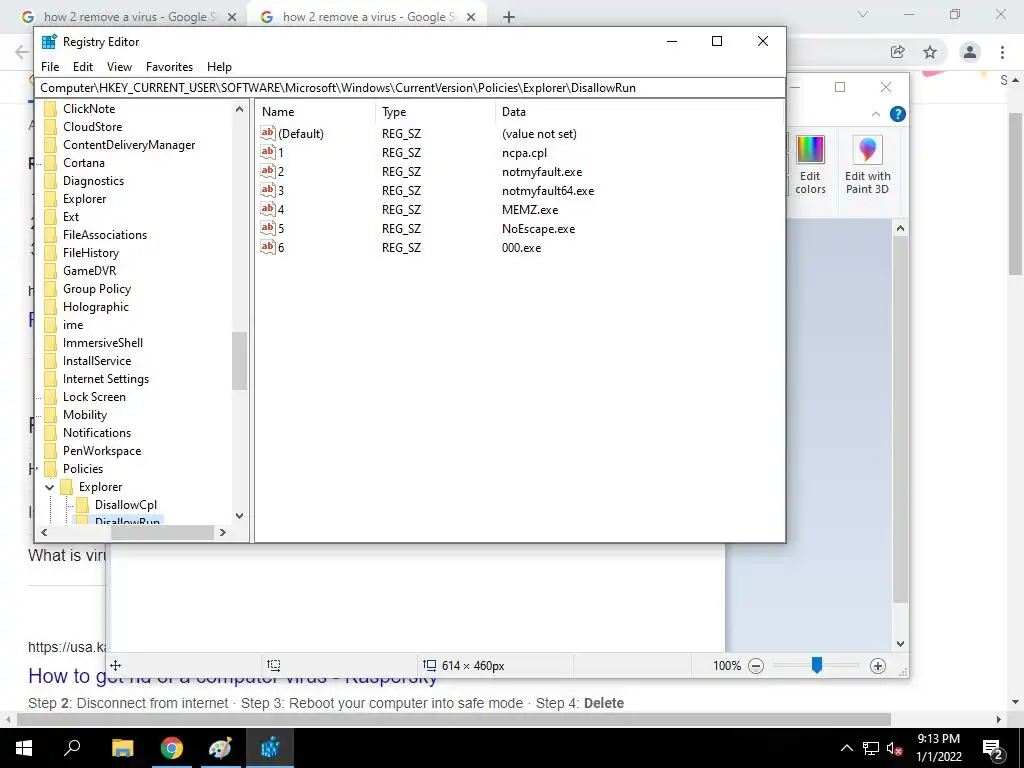Click the string icon of value 4
Viewport: 1024px width, 768px height.
(268, 209)
